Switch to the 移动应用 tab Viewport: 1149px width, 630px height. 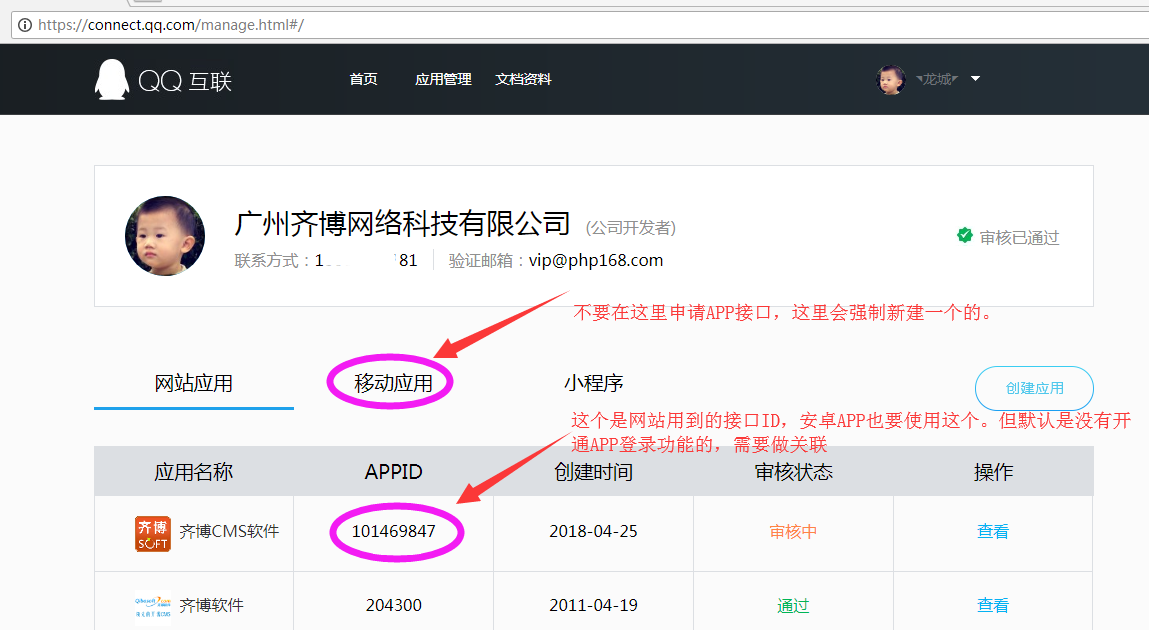pyautogui.click(x=393, y=383)
